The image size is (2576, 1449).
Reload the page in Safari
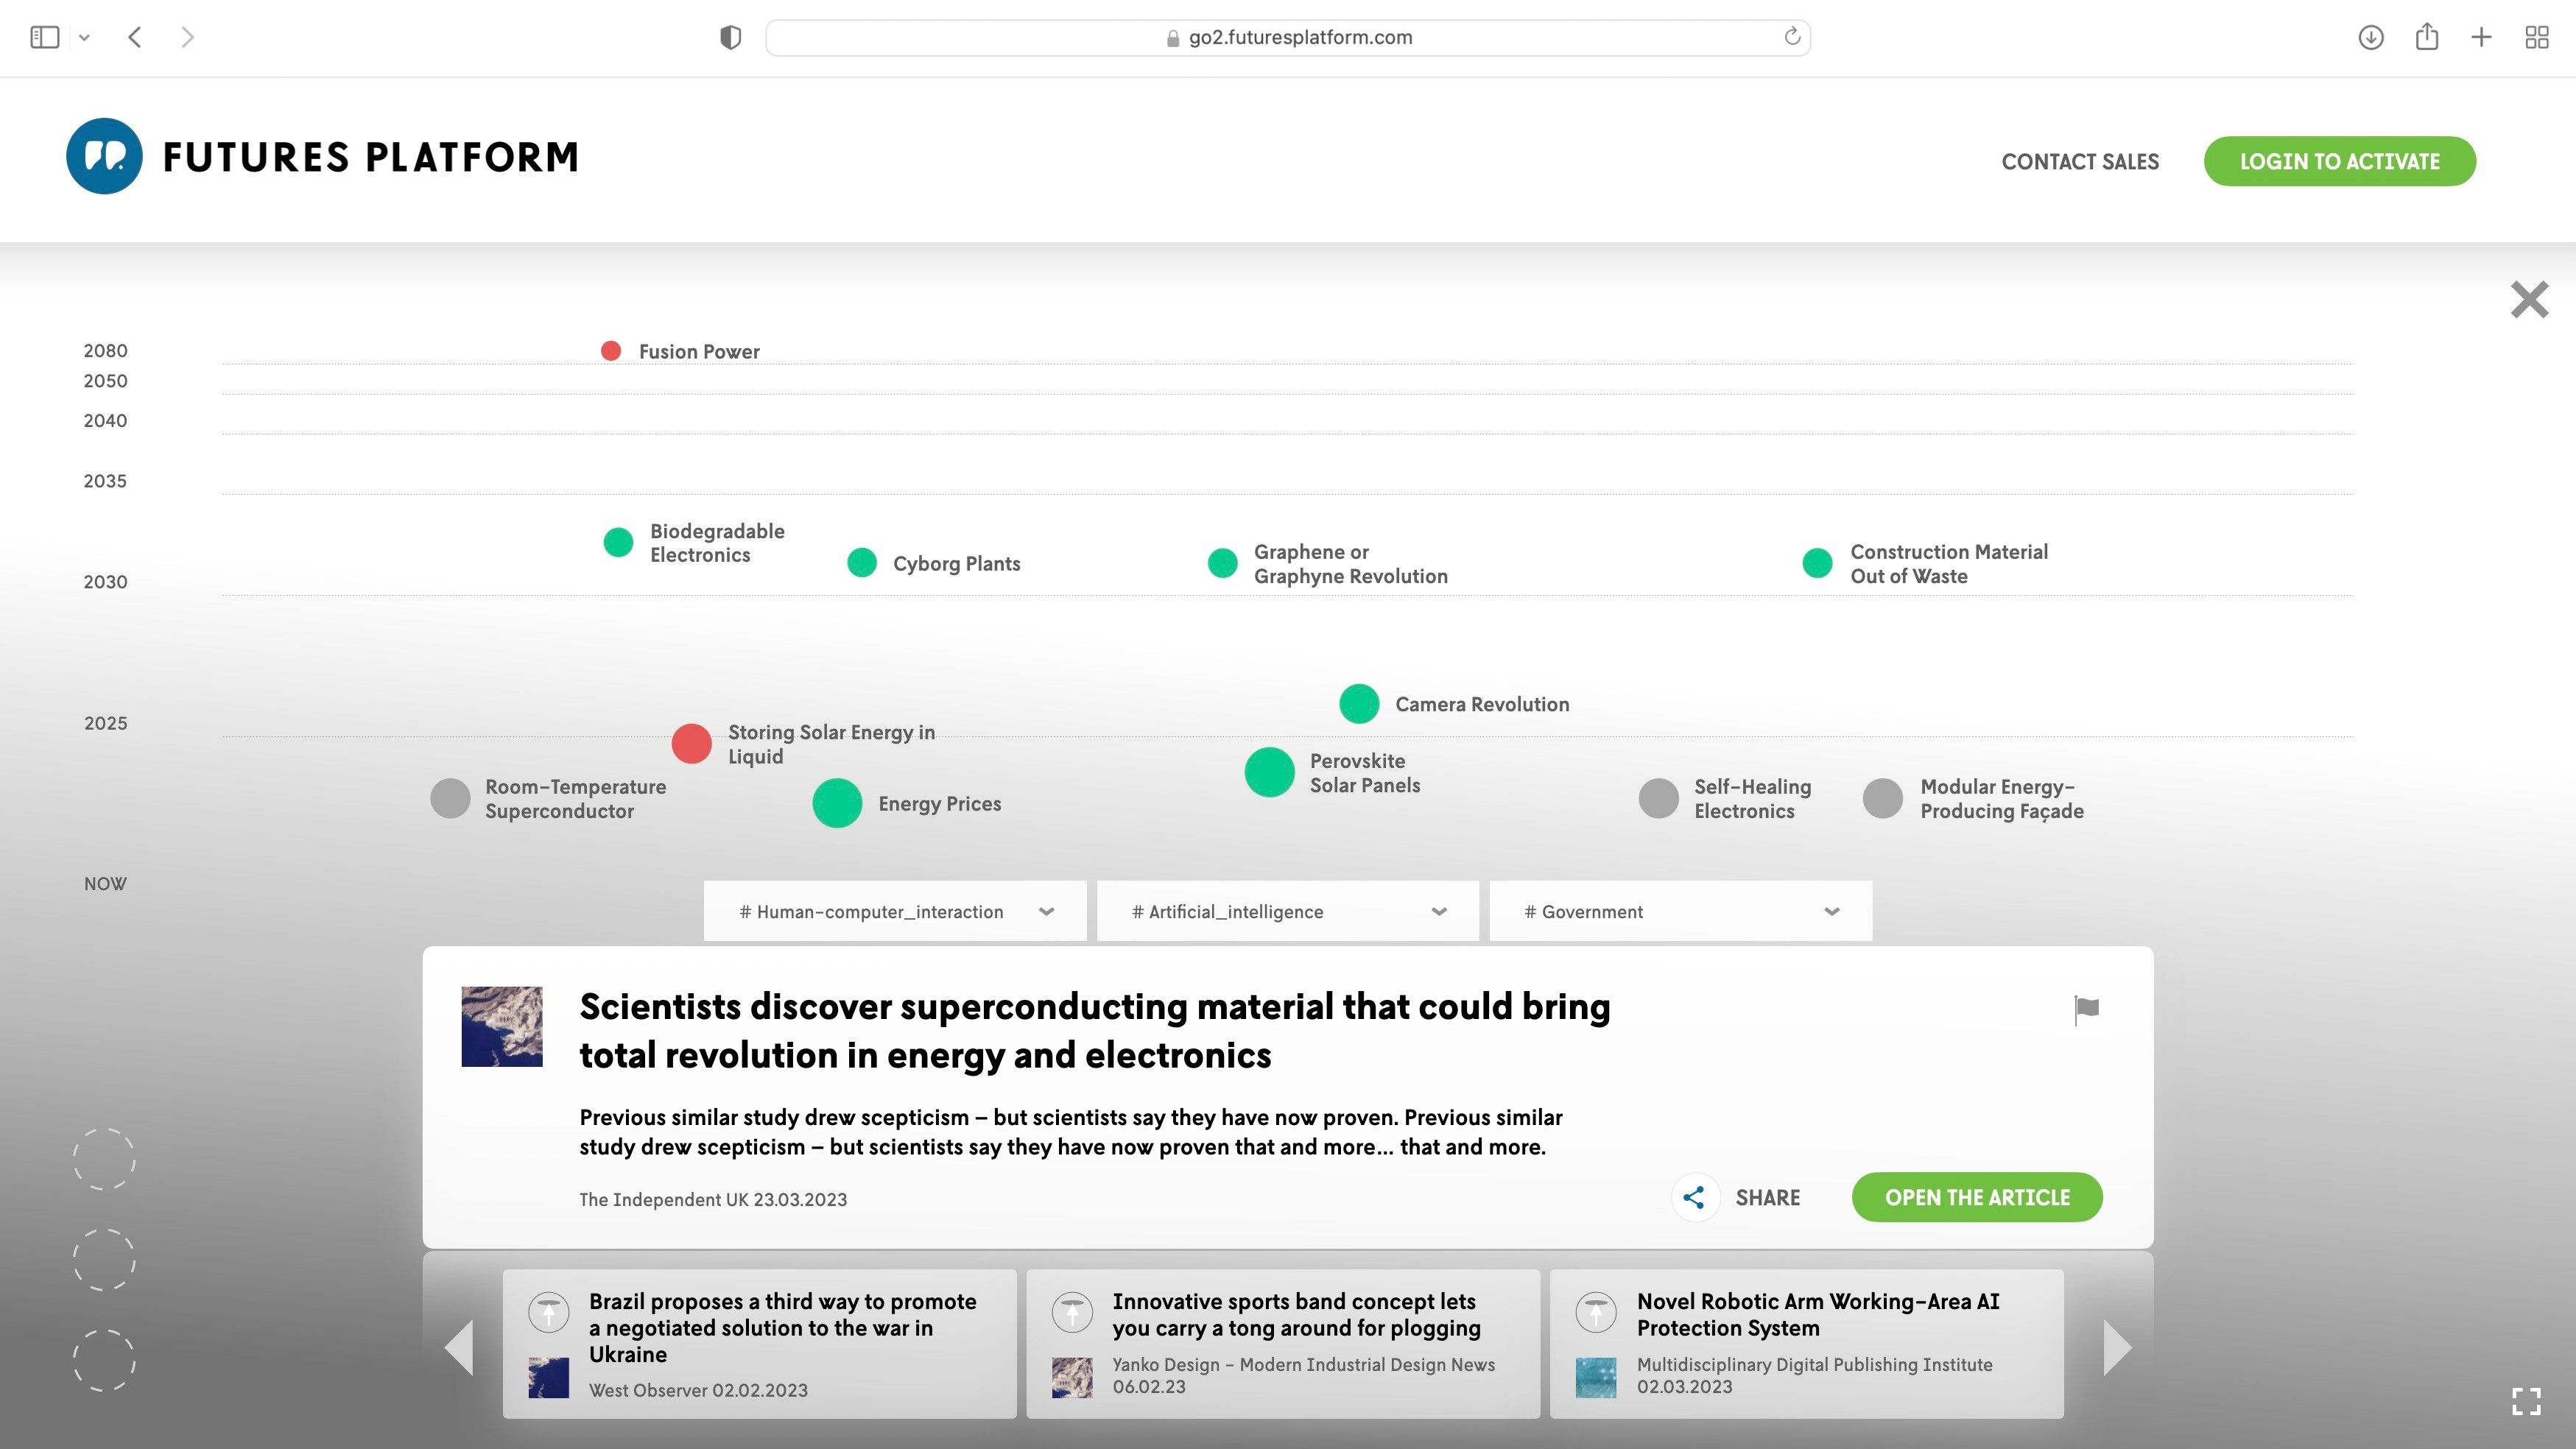(x=1791, y=37)
